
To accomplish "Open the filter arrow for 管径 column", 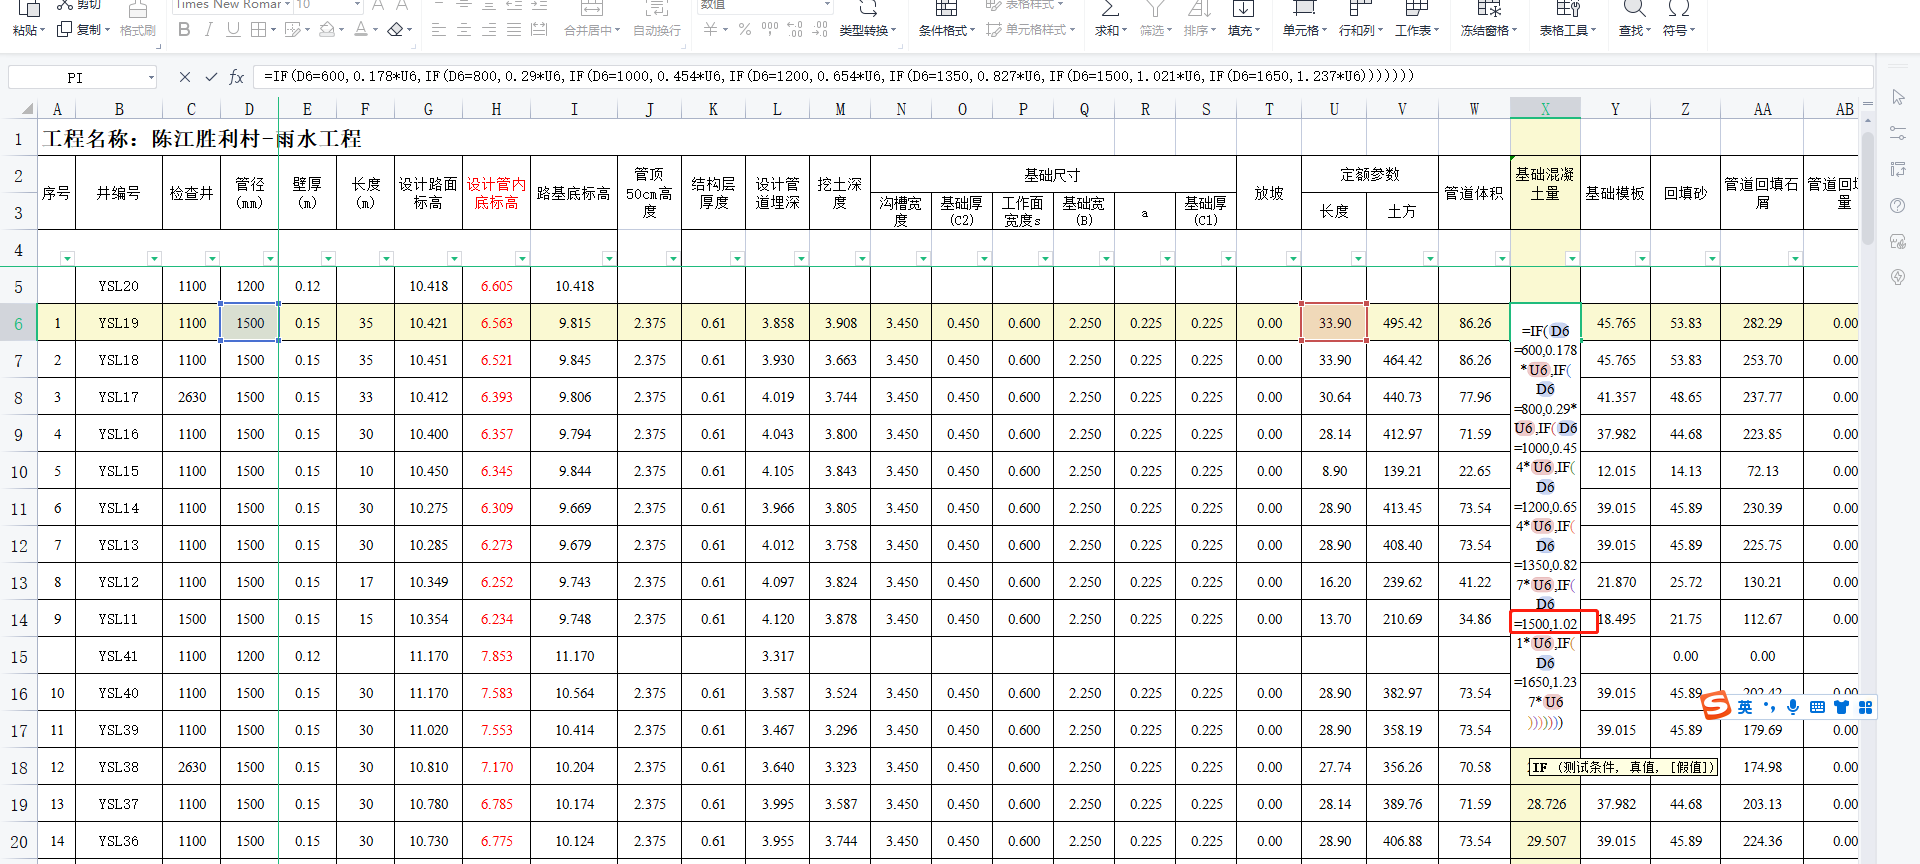I will [269, 258].
